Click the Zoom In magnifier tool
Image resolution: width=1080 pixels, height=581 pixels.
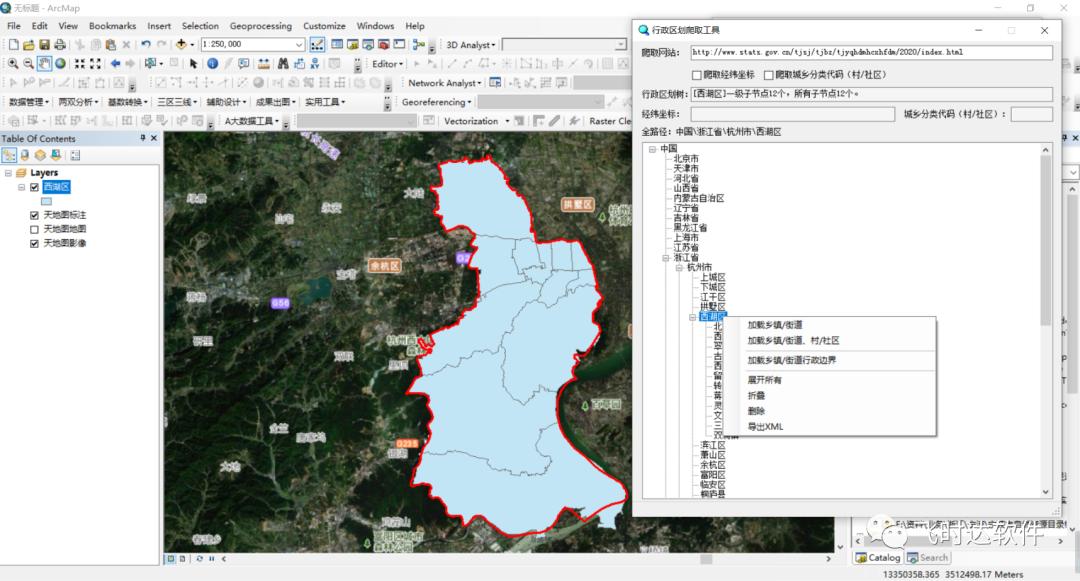pos(11,64)
